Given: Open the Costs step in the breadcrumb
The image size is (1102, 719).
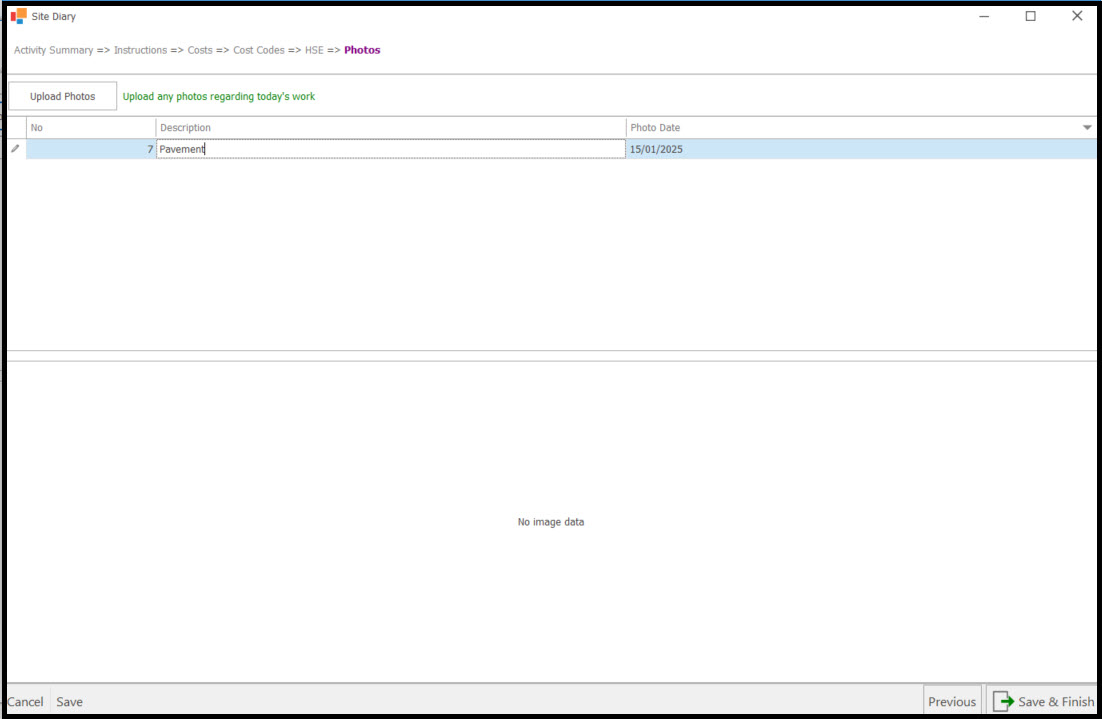Looking at the screenshot, I should point(200,50).
